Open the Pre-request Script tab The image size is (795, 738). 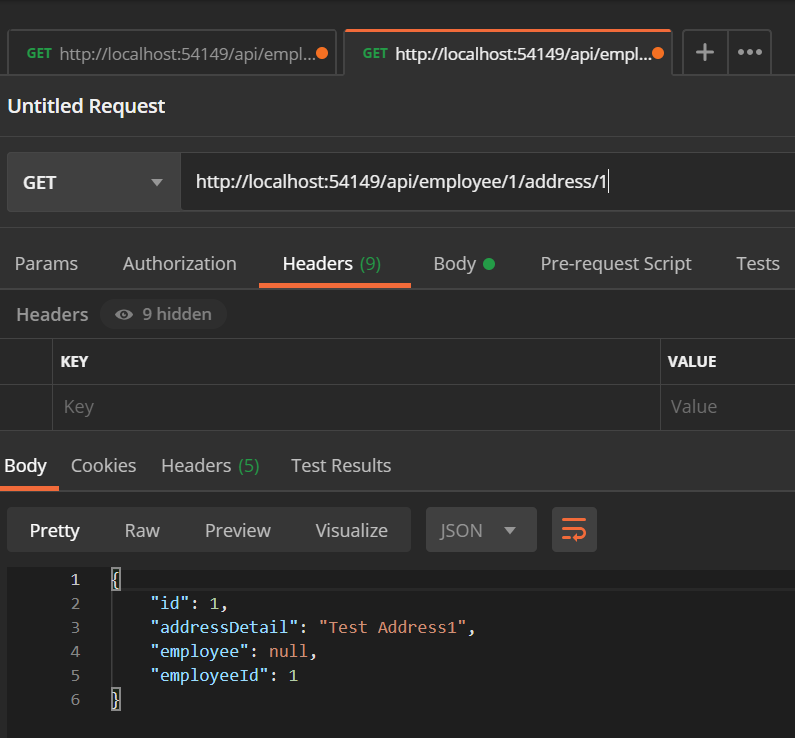click(x=616, y=264)
